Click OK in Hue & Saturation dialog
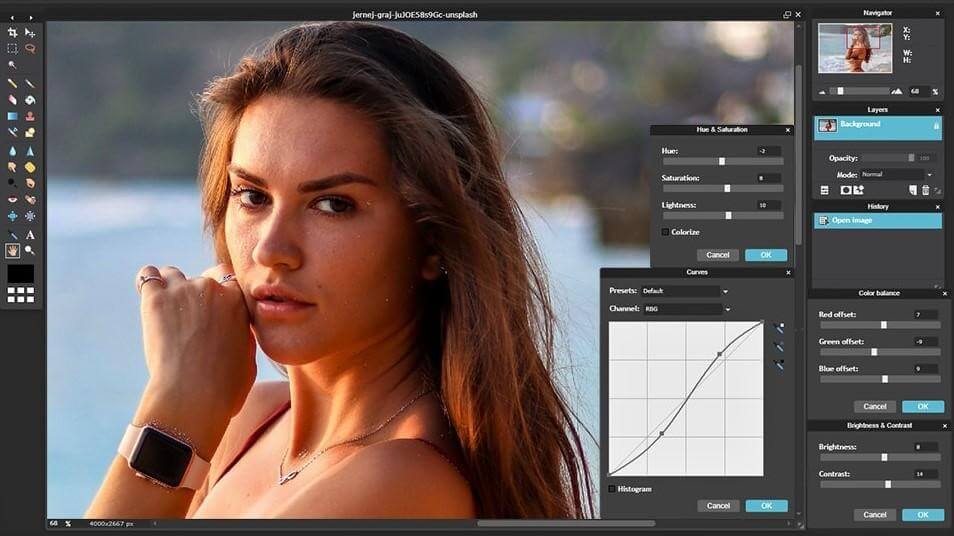 click(x=765, y=255)
